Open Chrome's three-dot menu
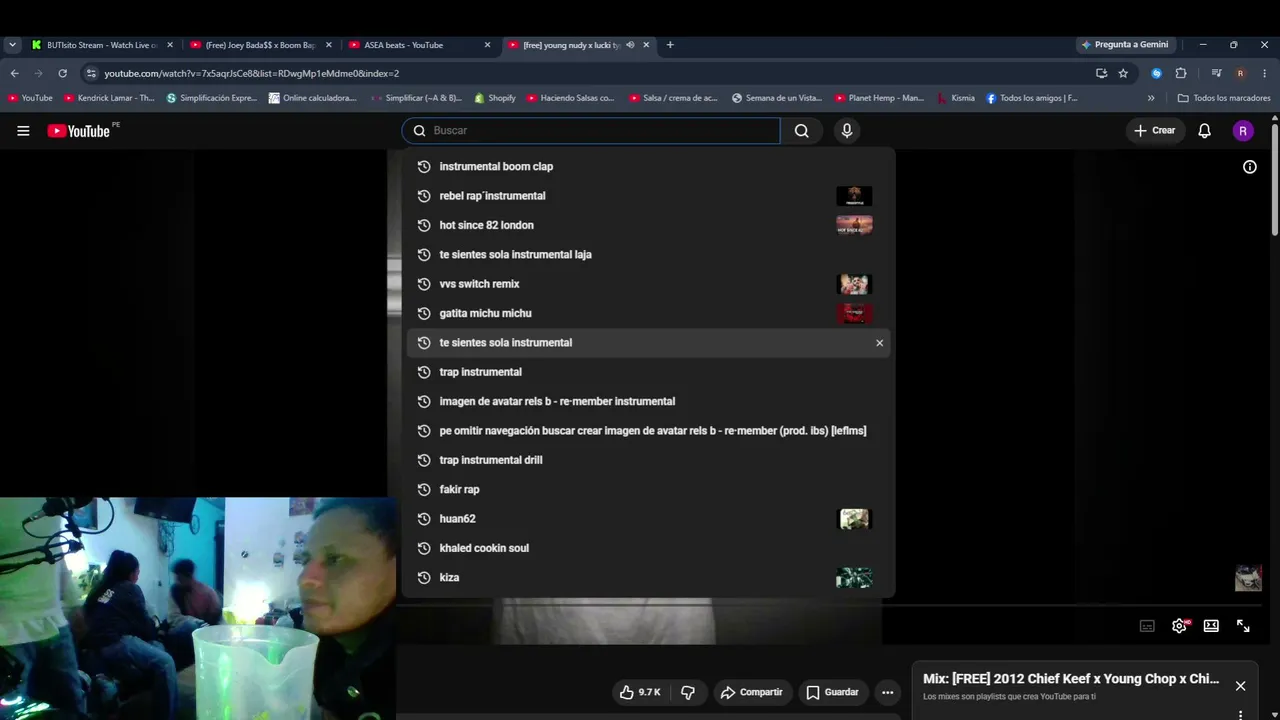The image size is (1280, 720). tap(1265, 73)
